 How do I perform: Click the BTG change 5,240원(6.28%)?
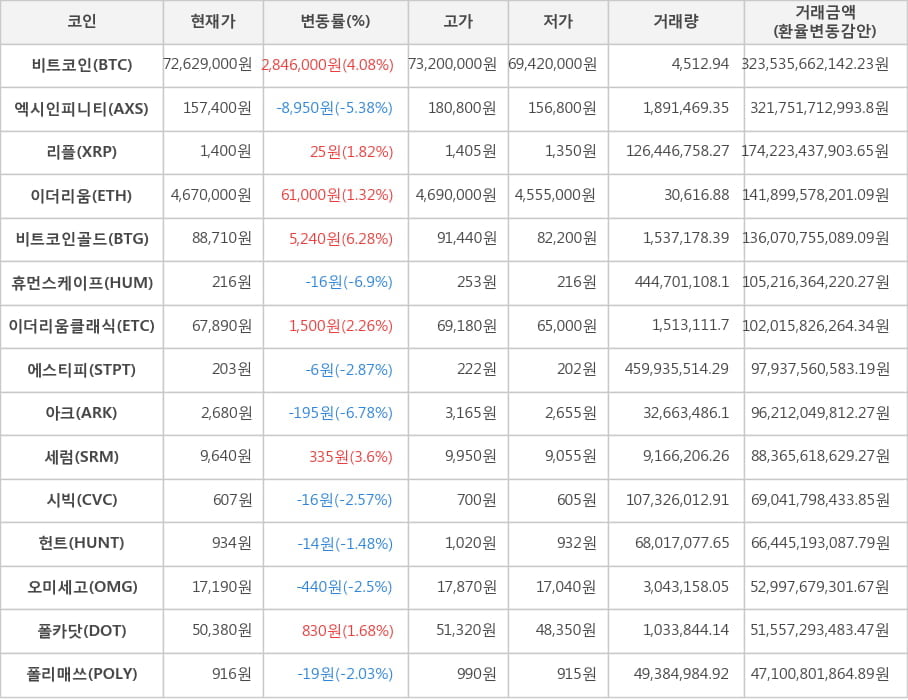[x=341, y=239]
